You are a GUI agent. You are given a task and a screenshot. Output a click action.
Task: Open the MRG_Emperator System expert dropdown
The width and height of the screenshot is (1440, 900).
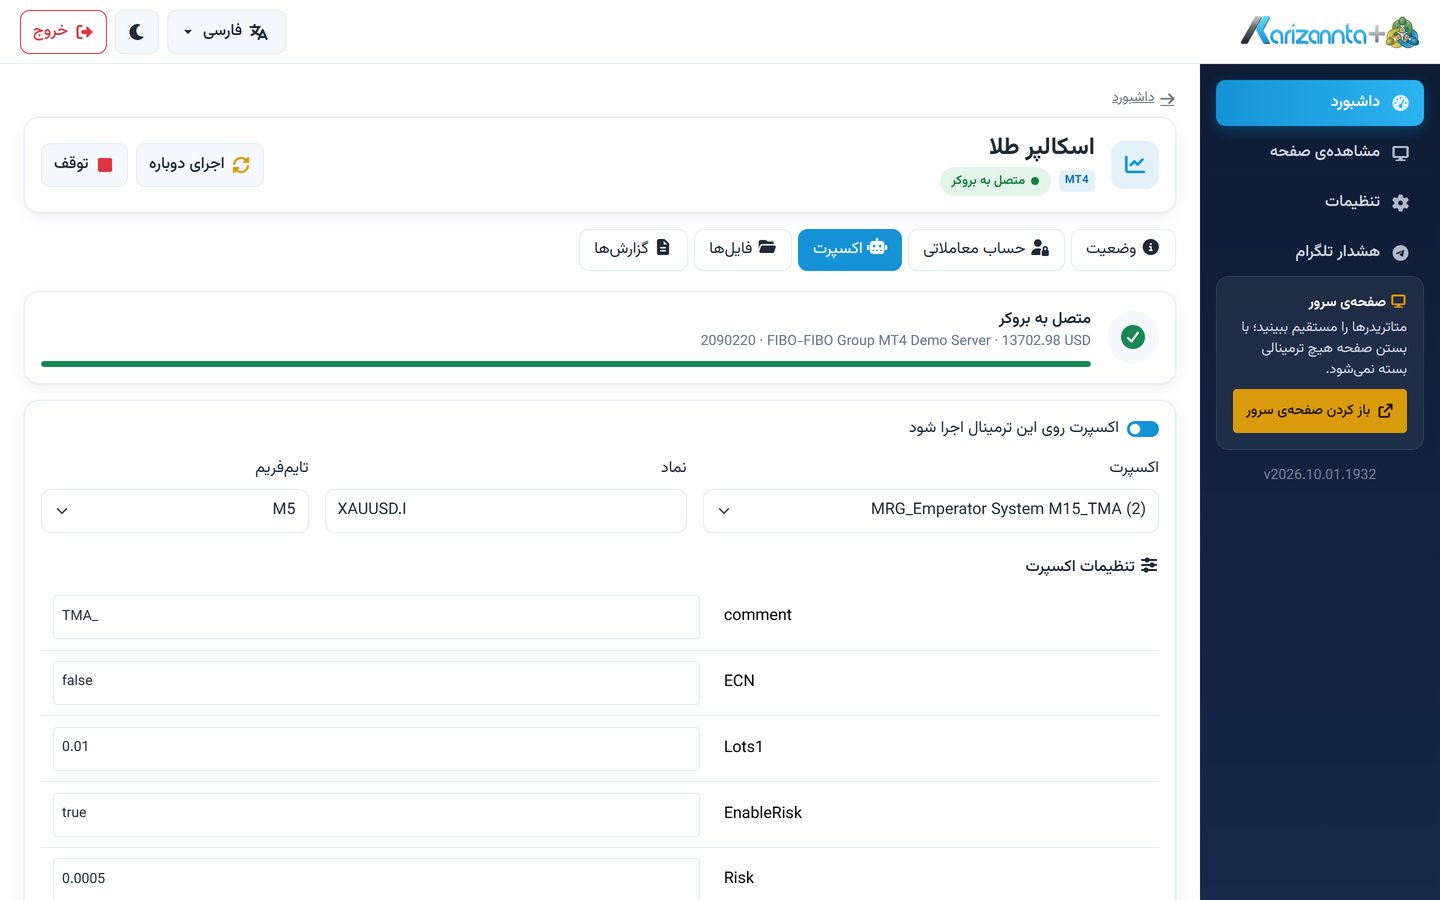(x=931, y=510)
